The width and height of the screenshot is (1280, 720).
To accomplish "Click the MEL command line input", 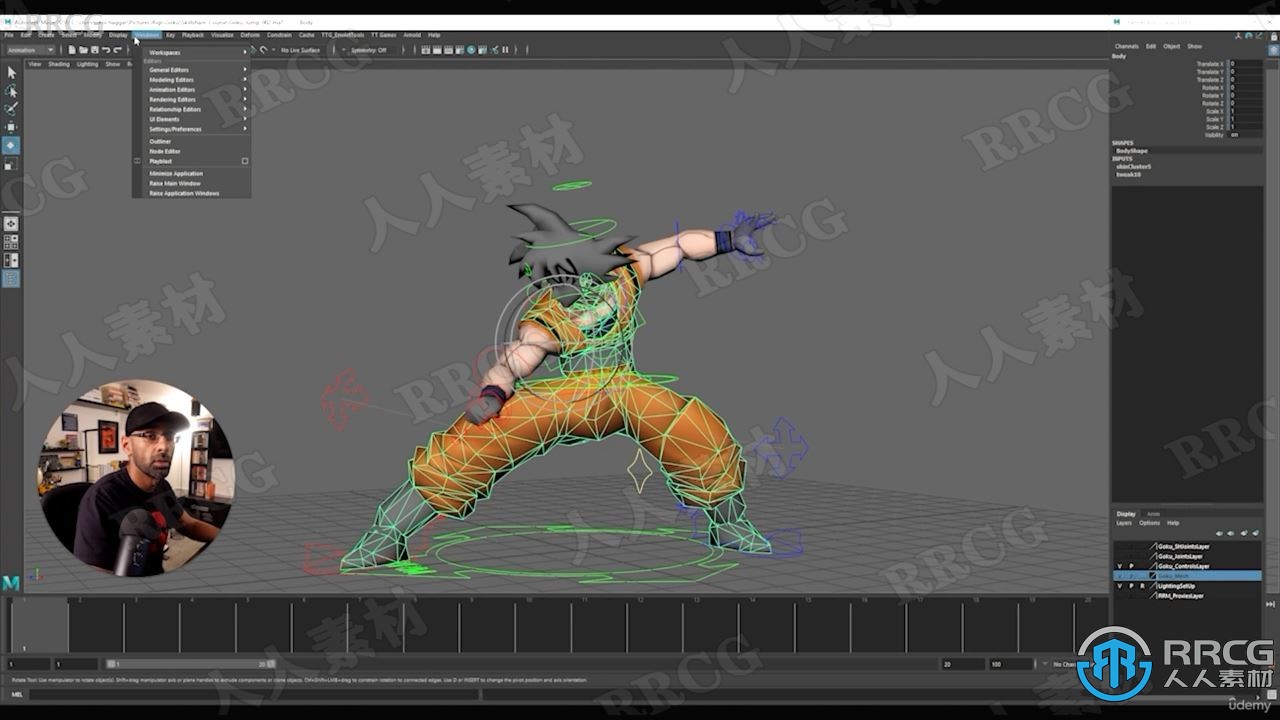I will [253, 694].
